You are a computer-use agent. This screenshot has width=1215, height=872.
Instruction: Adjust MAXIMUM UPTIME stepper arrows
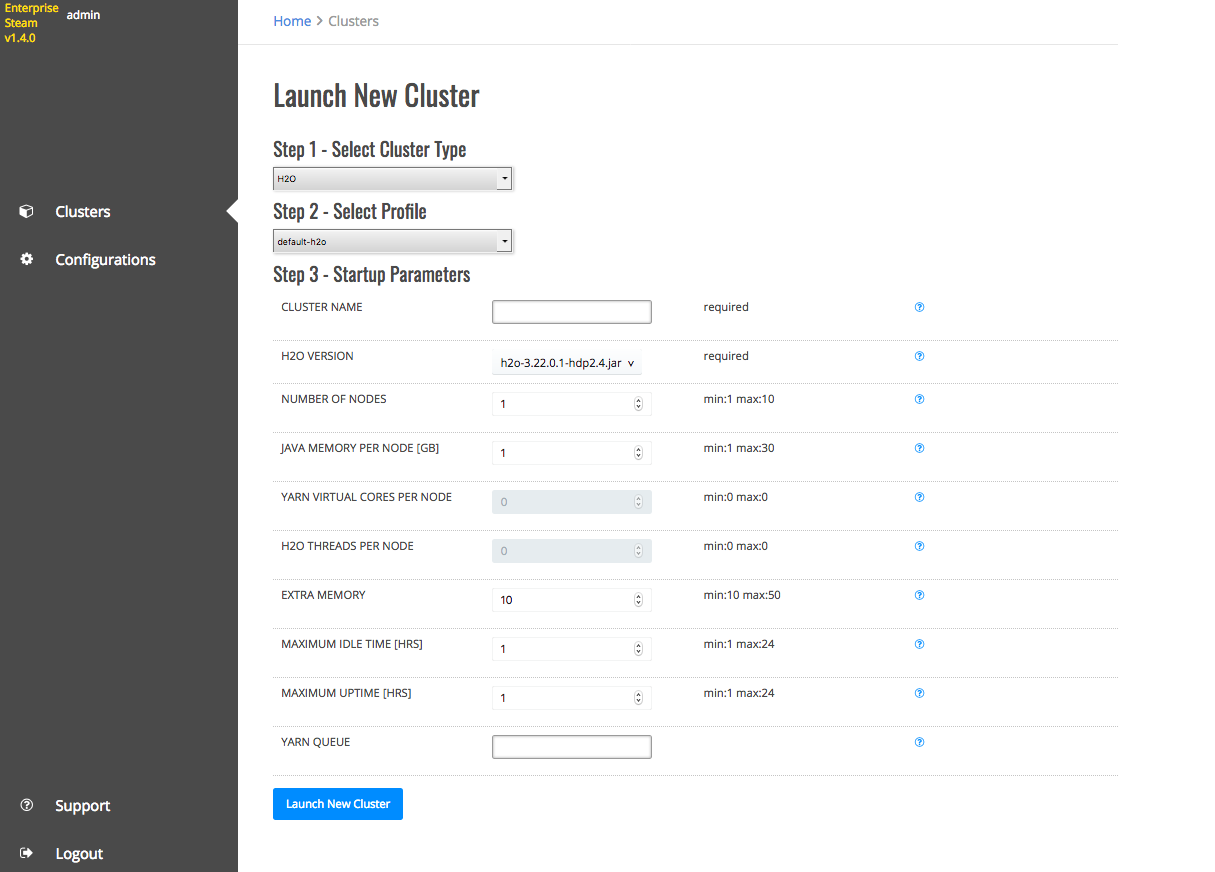click(x=638, y=698)
